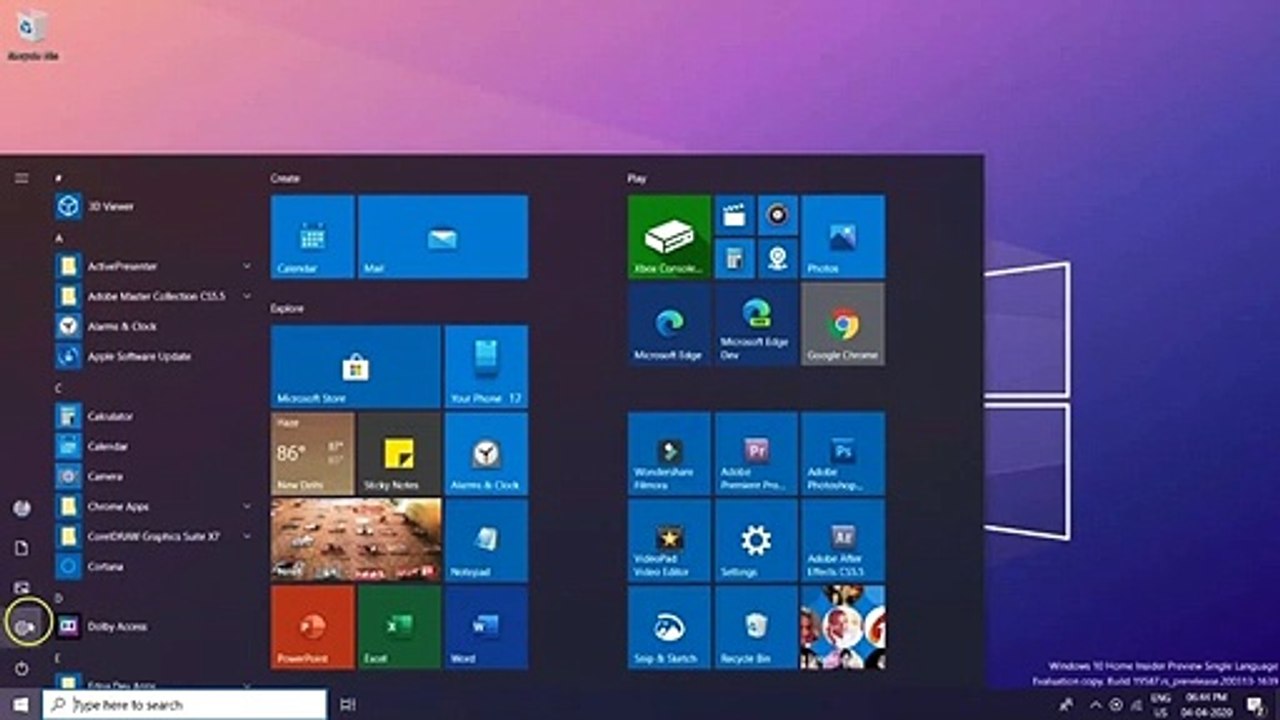Select the Recycle Bin desktop icon
The height and width of the screenshot is (720, 1280).
click(x=32, y=35)
